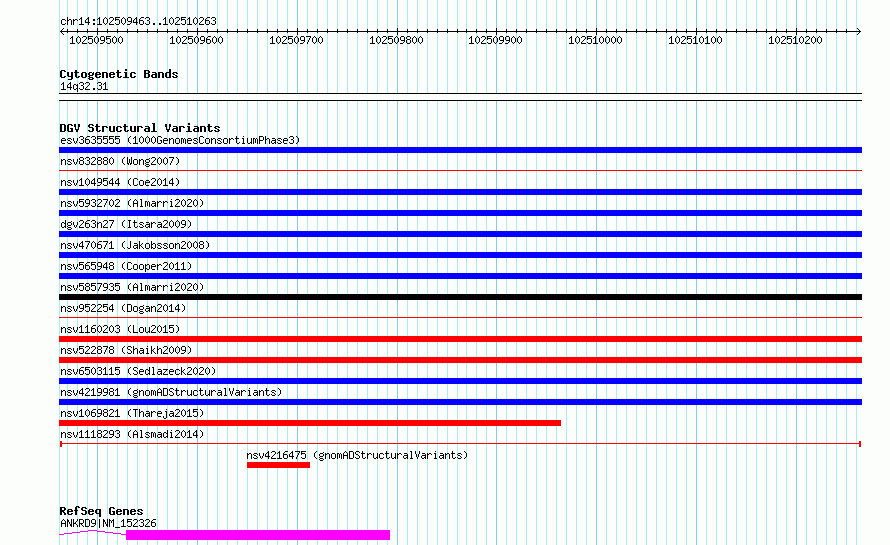Click the nsv5857935 (Almarri2020) label
Screen dimensions: 890x545
(132, 287)
